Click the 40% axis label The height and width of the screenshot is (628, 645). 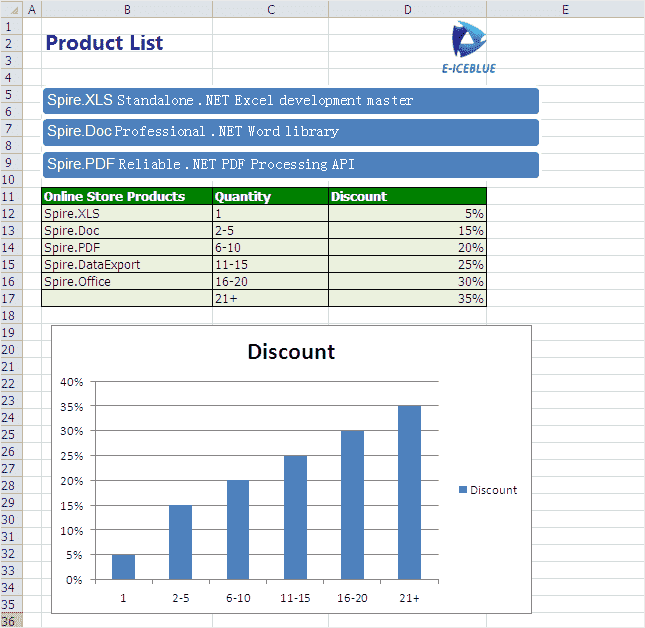pos(72,382)
